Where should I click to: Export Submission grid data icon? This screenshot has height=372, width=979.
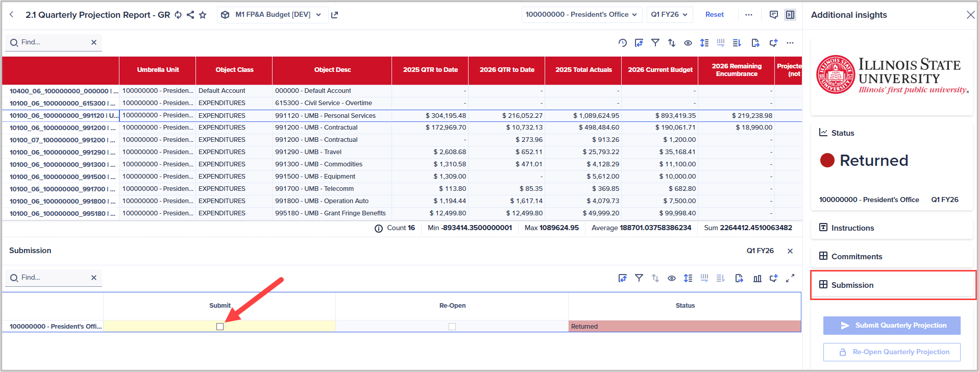[x=739, y=278]
